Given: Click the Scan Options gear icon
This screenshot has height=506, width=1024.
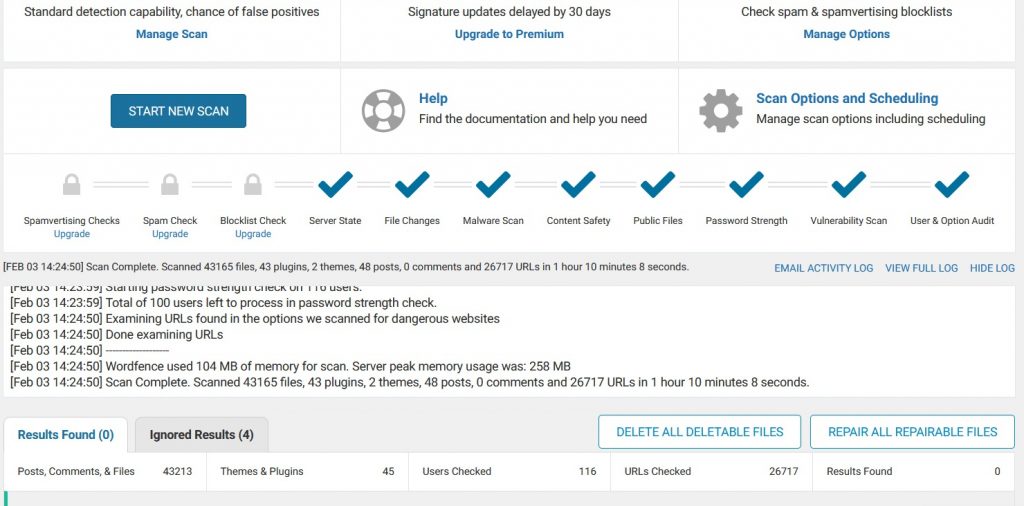Looking at the screenshot, I should (720, 110).
